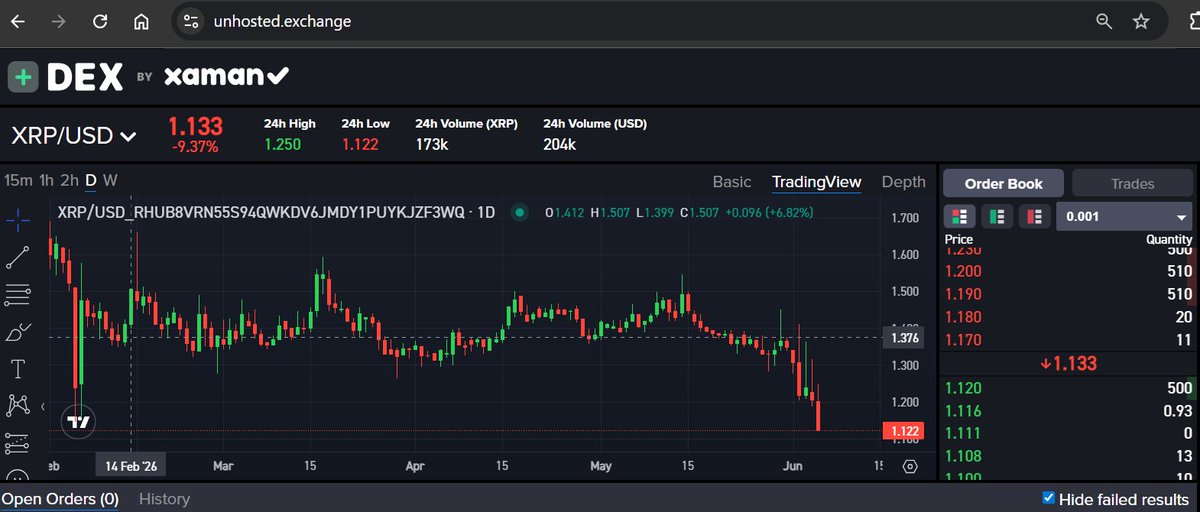The height and width of the screenshot is (512, 1200).
Task: Open the browser zoom control
Action: (x=1104, y=21)
